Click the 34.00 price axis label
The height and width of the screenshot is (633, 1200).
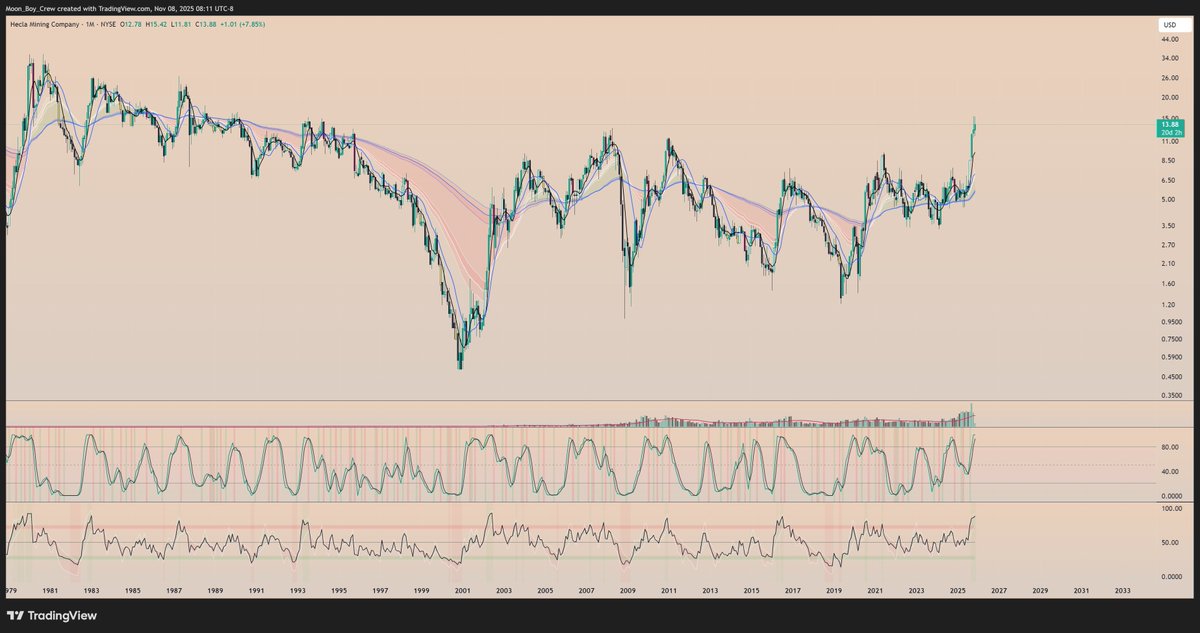(1170, 59)
